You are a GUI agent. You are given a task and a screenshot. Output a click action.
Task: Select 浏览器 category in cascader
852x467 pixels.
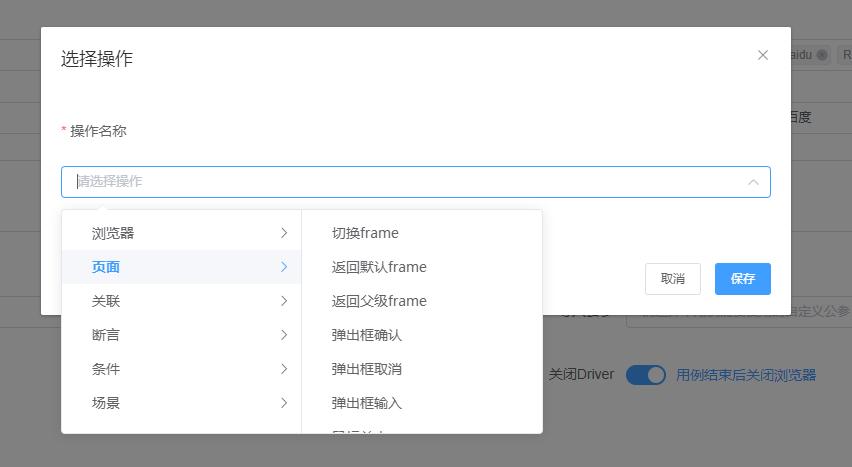pos(181,233)
